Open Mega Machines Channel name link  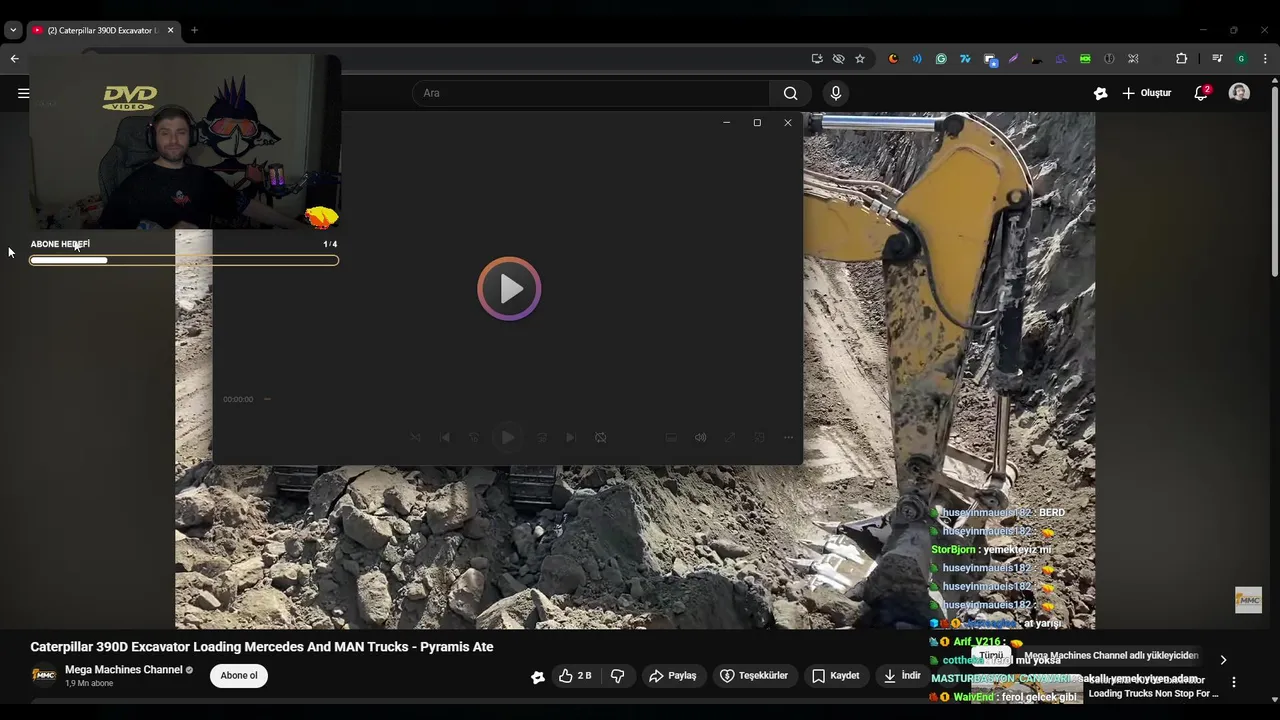pyautogui.click(x=124, y=670)
